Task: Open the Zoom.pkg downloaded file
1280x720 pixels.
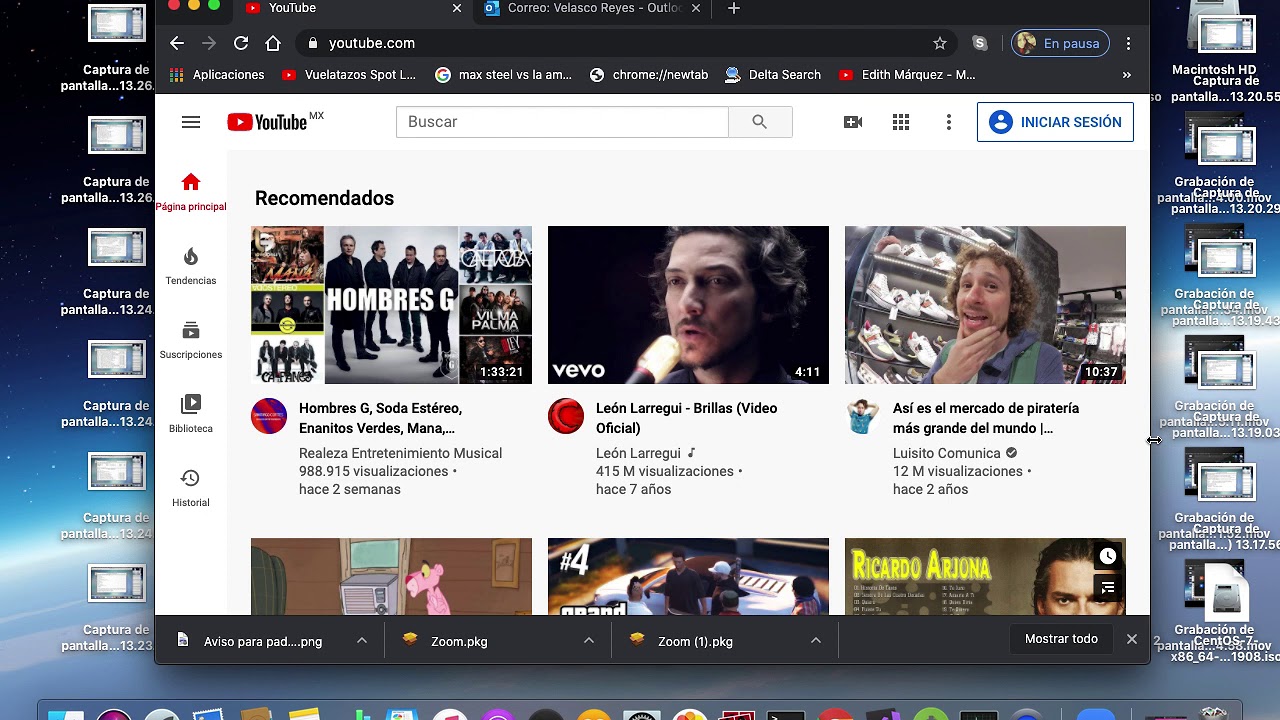Action: pos(447,641)
